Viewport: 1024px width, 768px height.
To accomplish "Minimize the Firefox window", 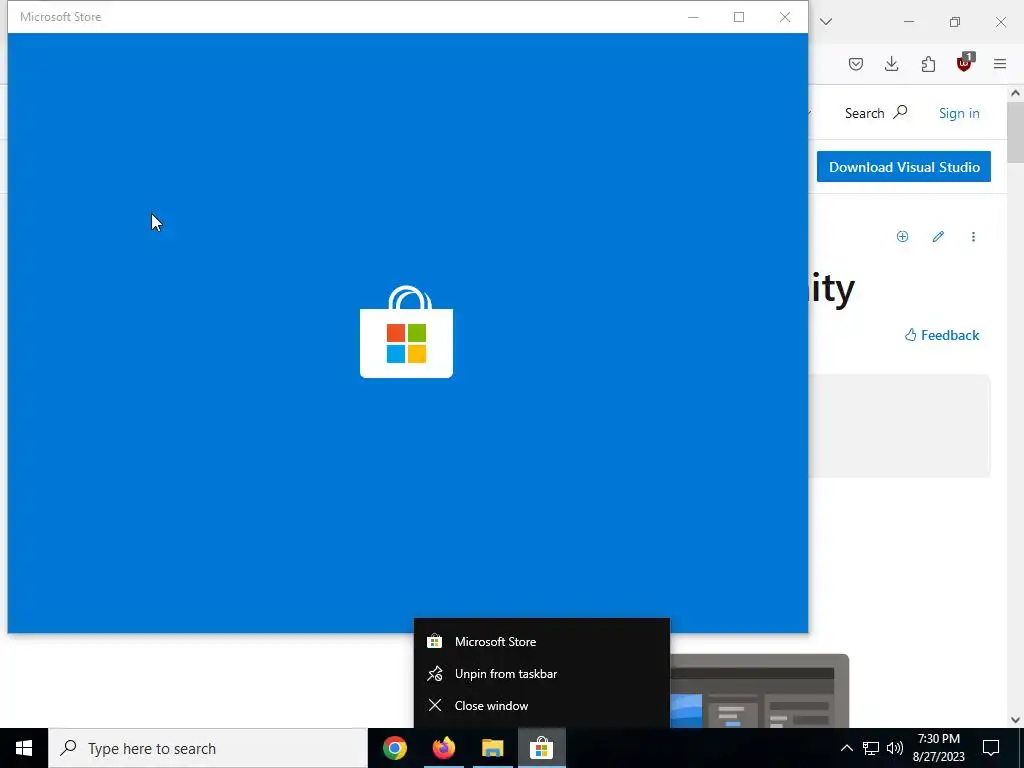I will [909, 22].
